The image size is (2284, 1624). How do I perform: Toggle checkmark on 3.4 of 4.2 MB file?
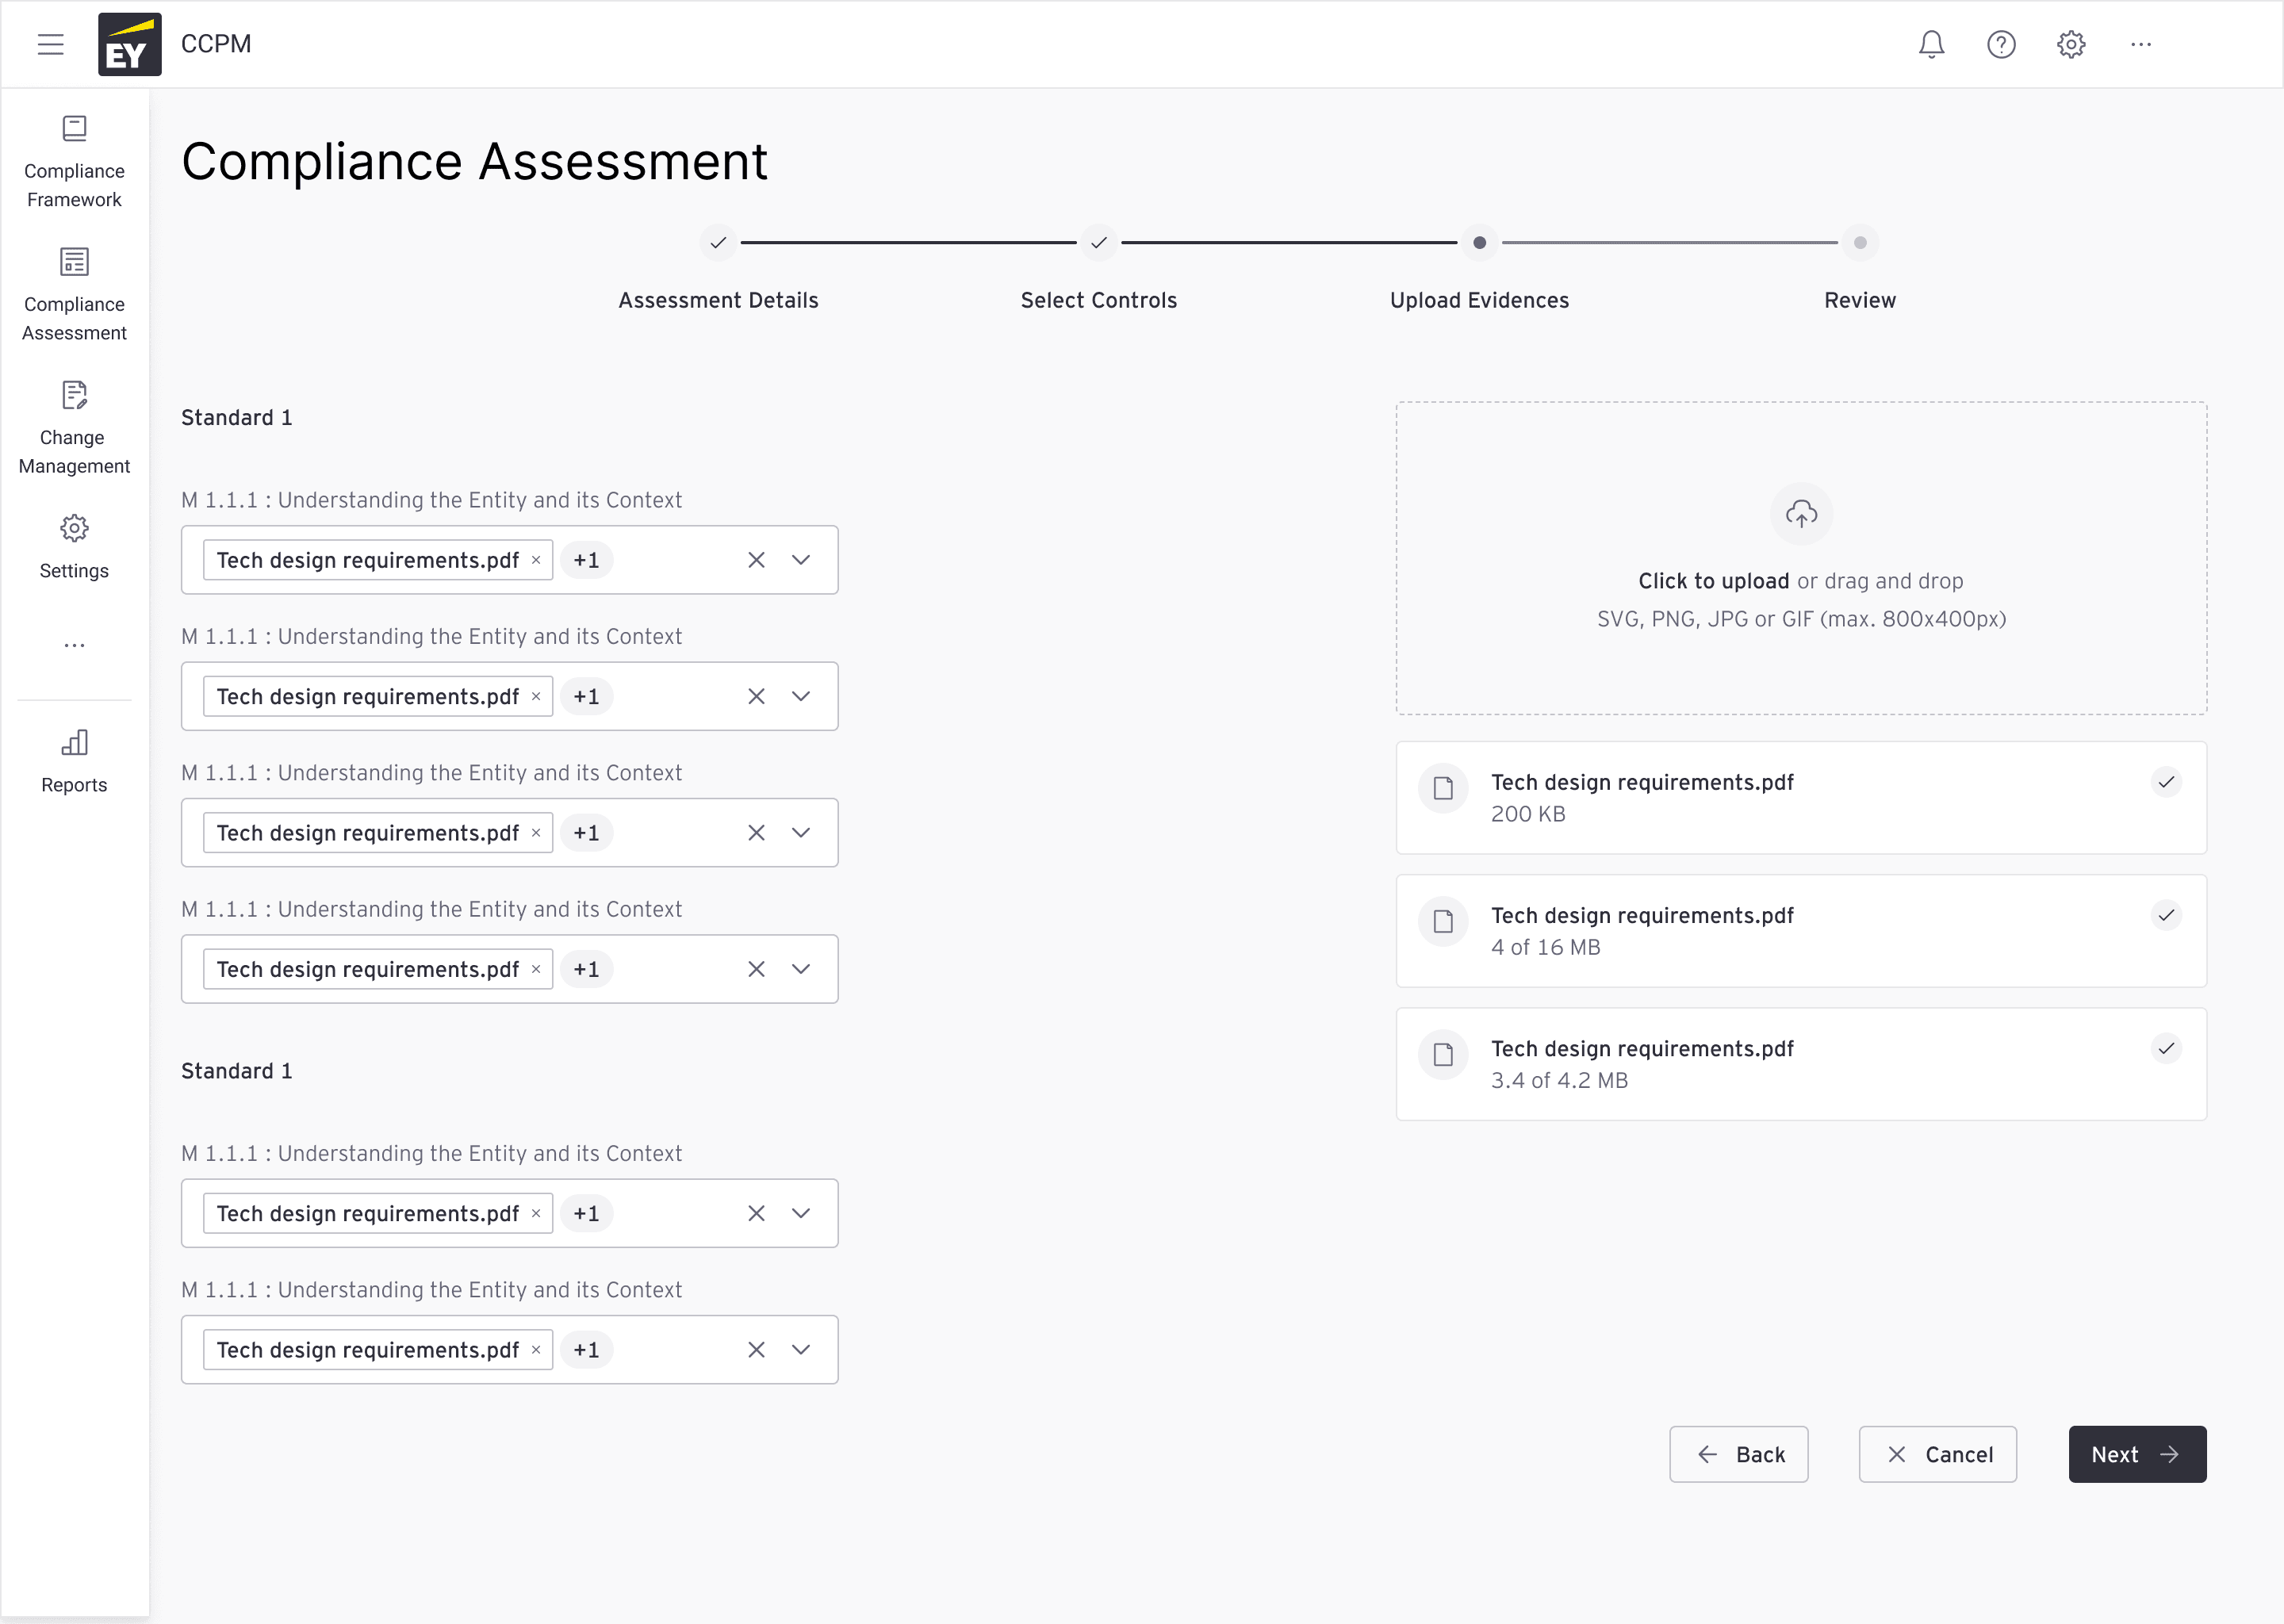(2166, 1048)
